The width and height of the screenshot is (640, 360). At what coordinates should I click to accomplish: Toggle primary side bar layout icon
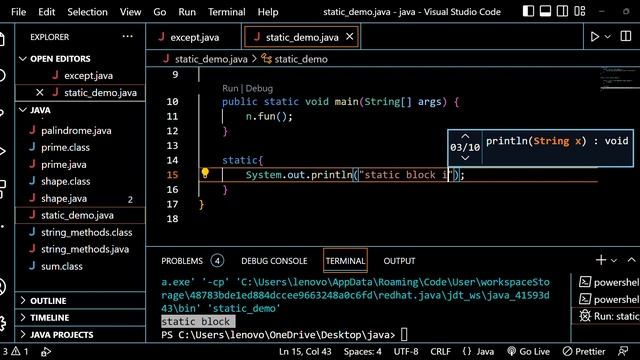point(528,11)
